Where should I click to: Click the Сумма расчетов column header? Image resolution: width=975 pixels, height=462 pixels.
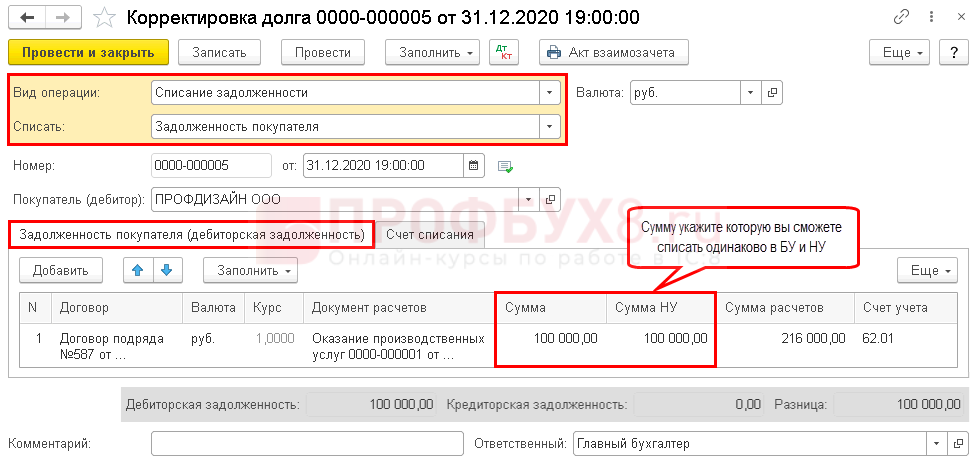785,308
